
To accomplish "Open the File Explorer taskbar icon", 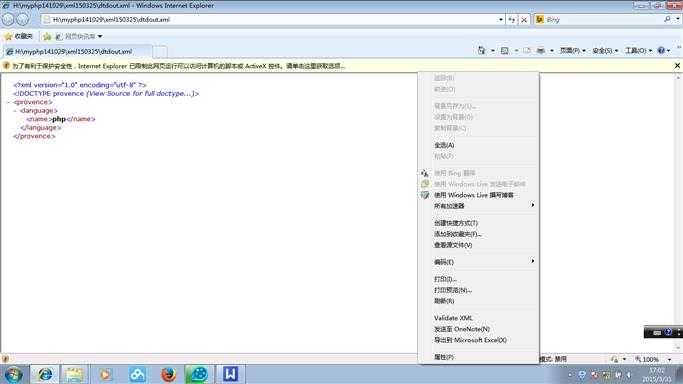I will tap(74, 374).
